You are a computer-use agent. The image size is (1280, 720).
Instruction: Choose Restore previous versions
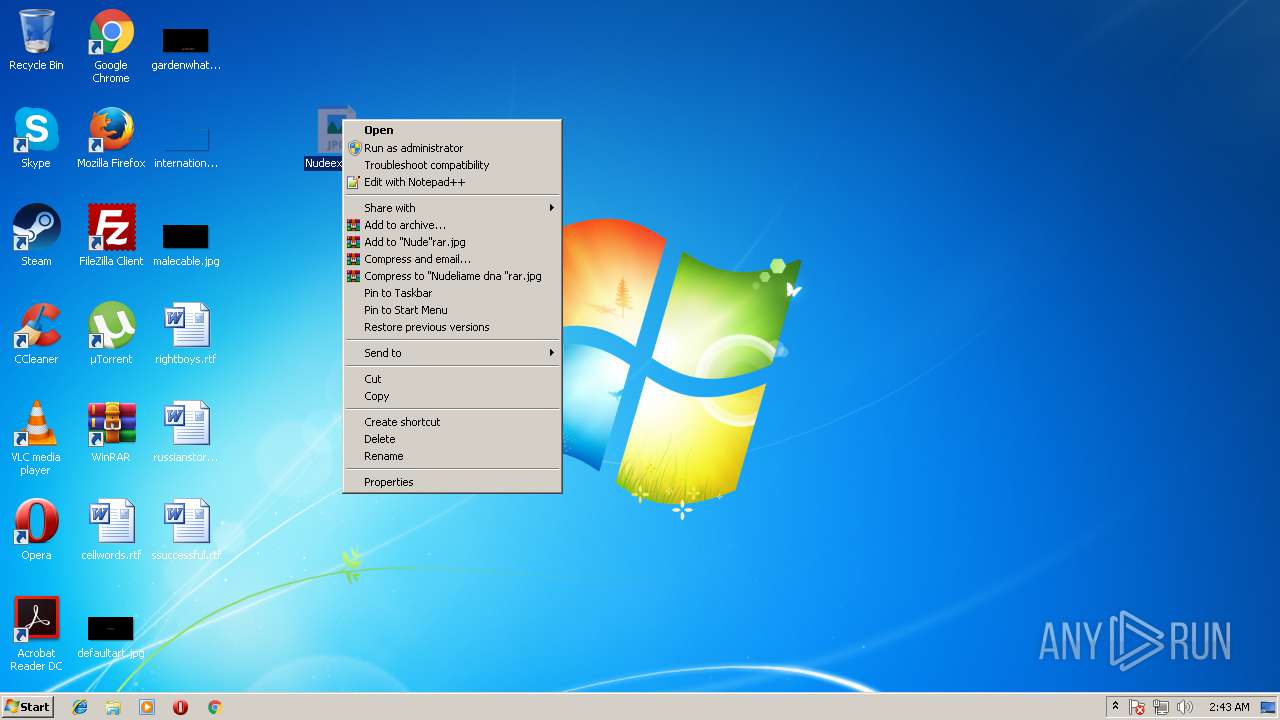click(x=452, y=327)
